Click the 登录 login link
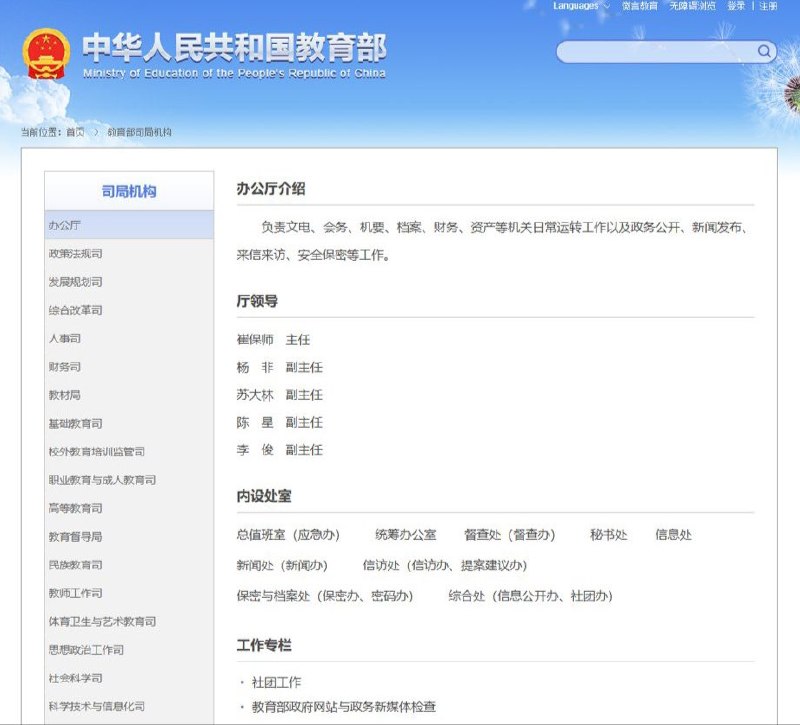 click(736, 6)
